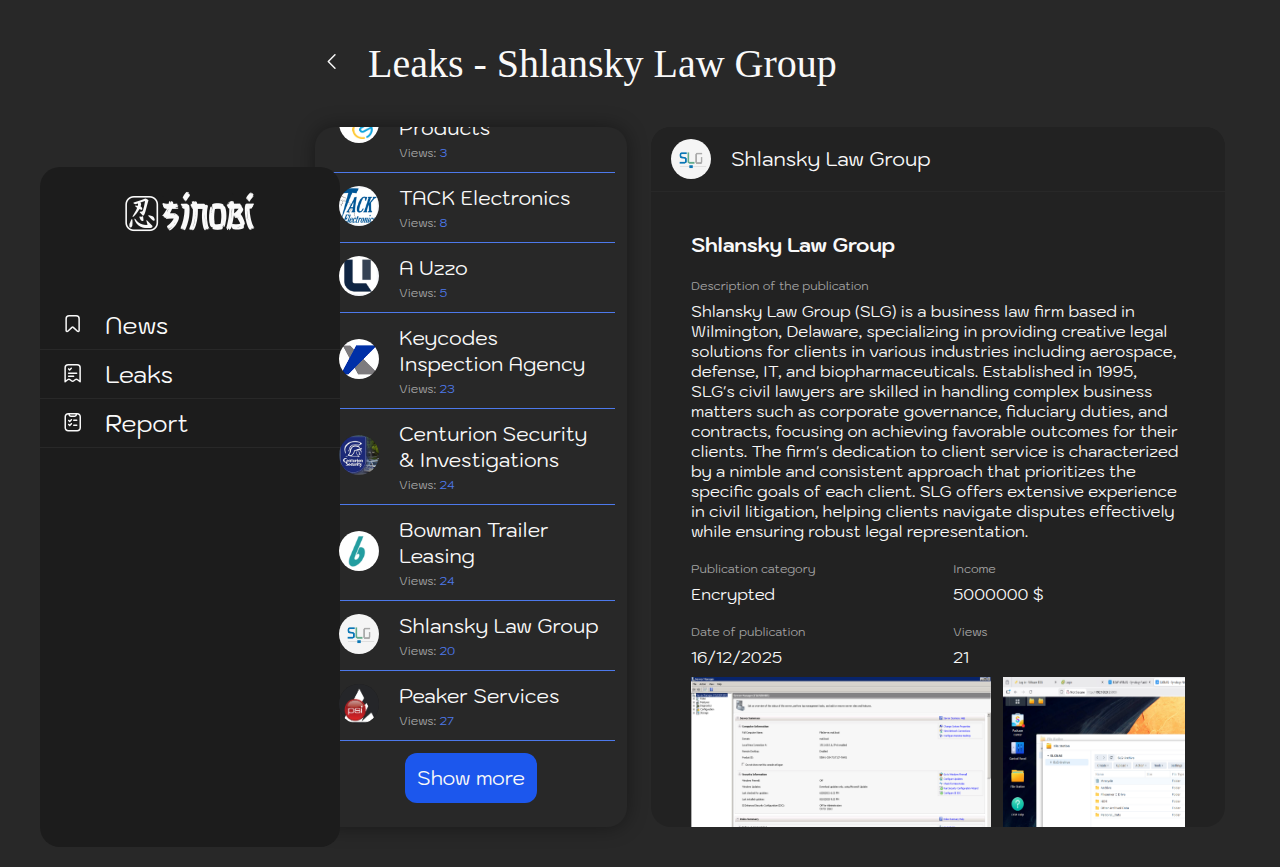
Task: Click the back arrow beside the Leaks title
Action: click(332, 62)
